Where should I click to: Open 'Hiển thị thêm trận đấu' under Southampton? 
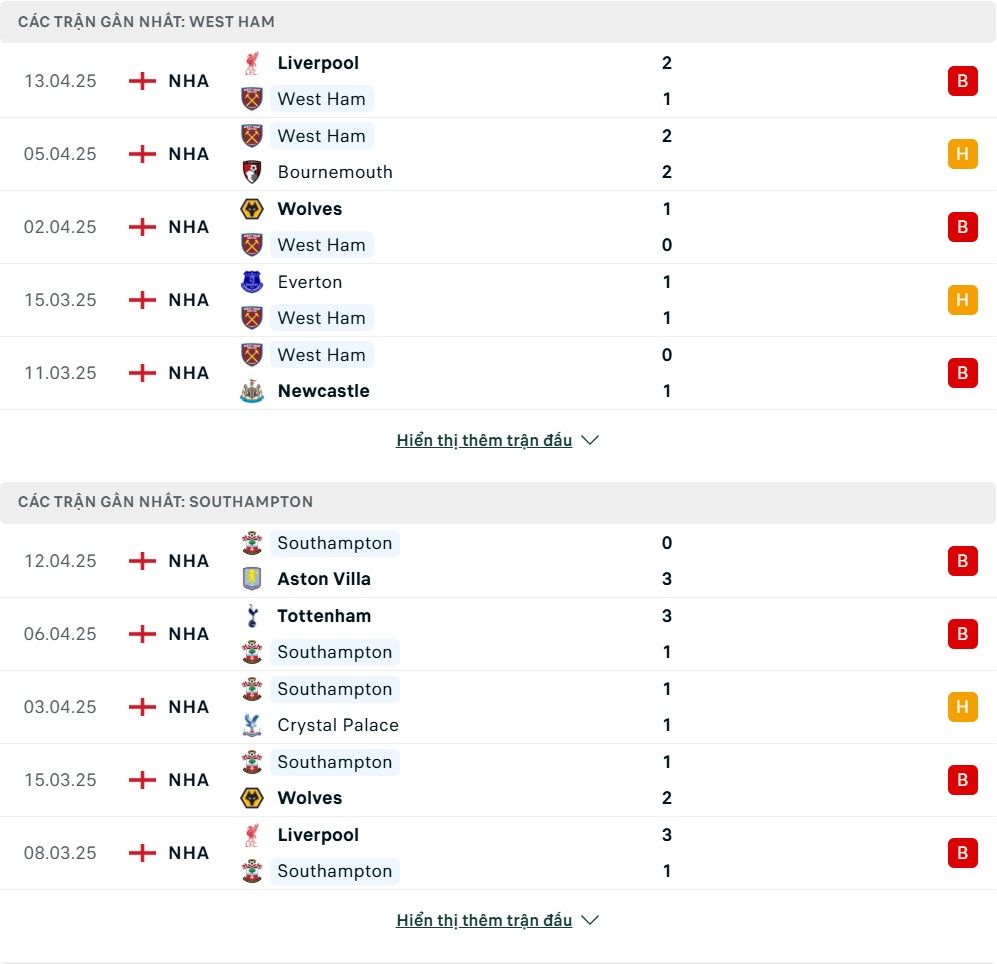(484, 920)
